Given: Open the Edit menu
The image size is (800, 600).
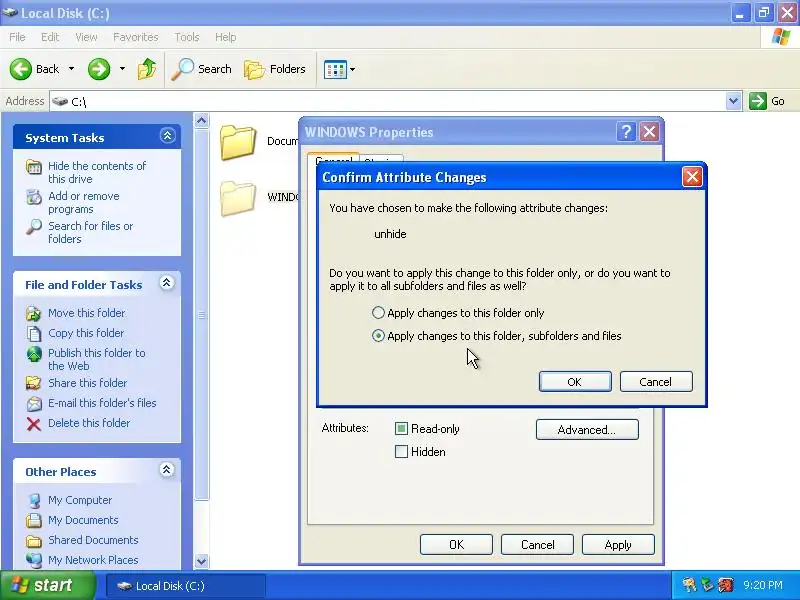Looking at the screenshot, I should (x=50, y=37).
